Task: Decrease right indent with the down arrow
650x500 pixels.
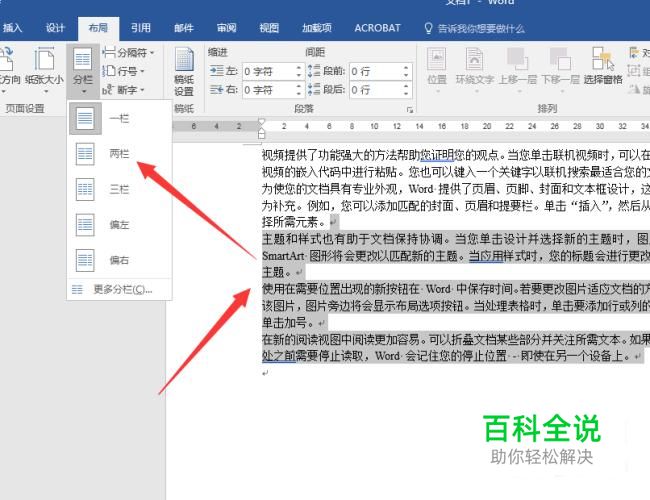Action: [x=299, y=94]
